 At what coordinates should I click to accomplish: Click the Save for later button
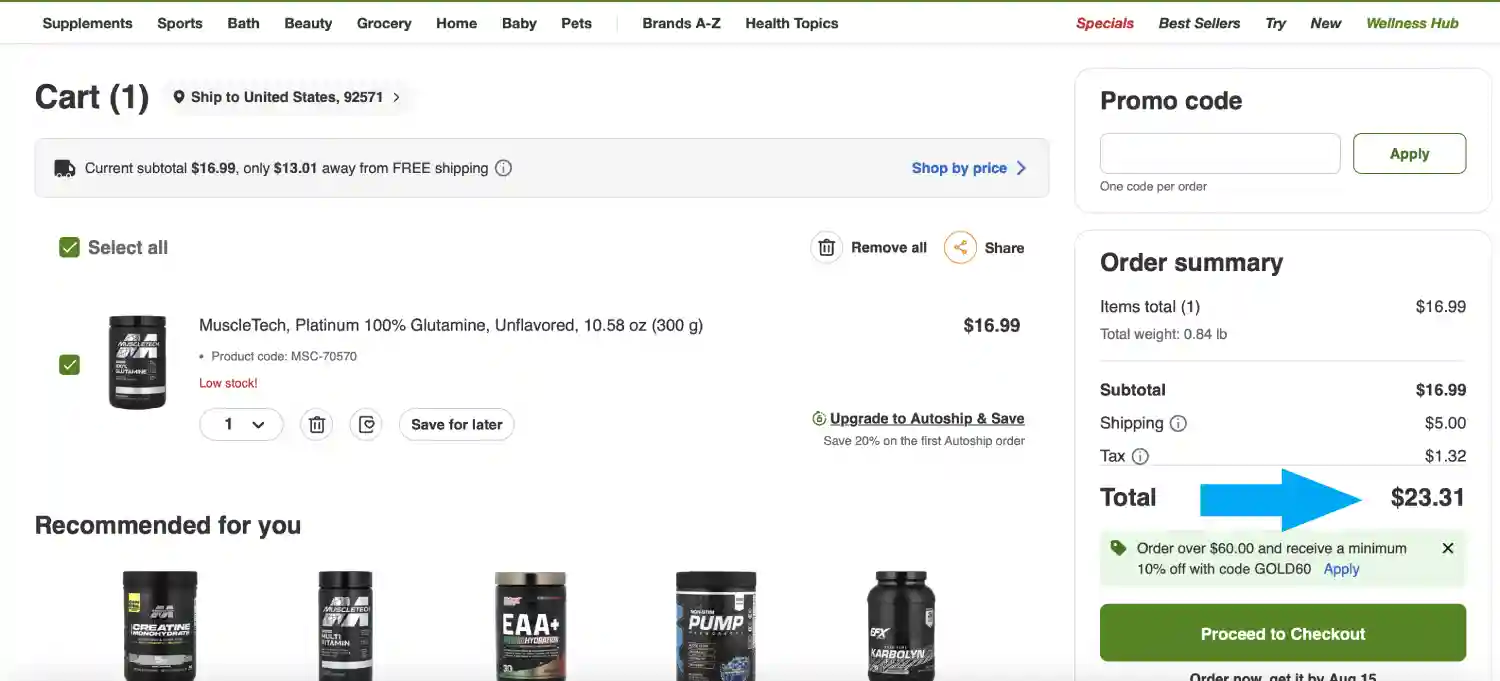pos(457,425)
